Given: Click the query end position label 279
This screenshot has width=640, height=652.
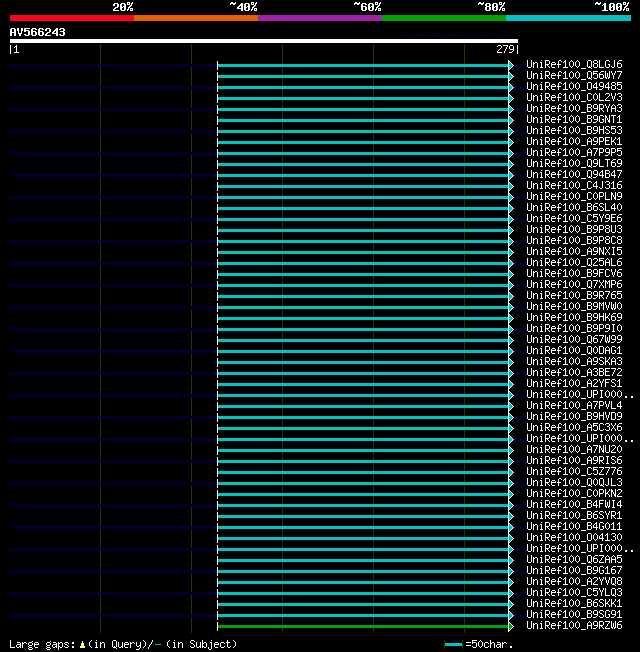Looking at the screenshot, I should (505, 49).
